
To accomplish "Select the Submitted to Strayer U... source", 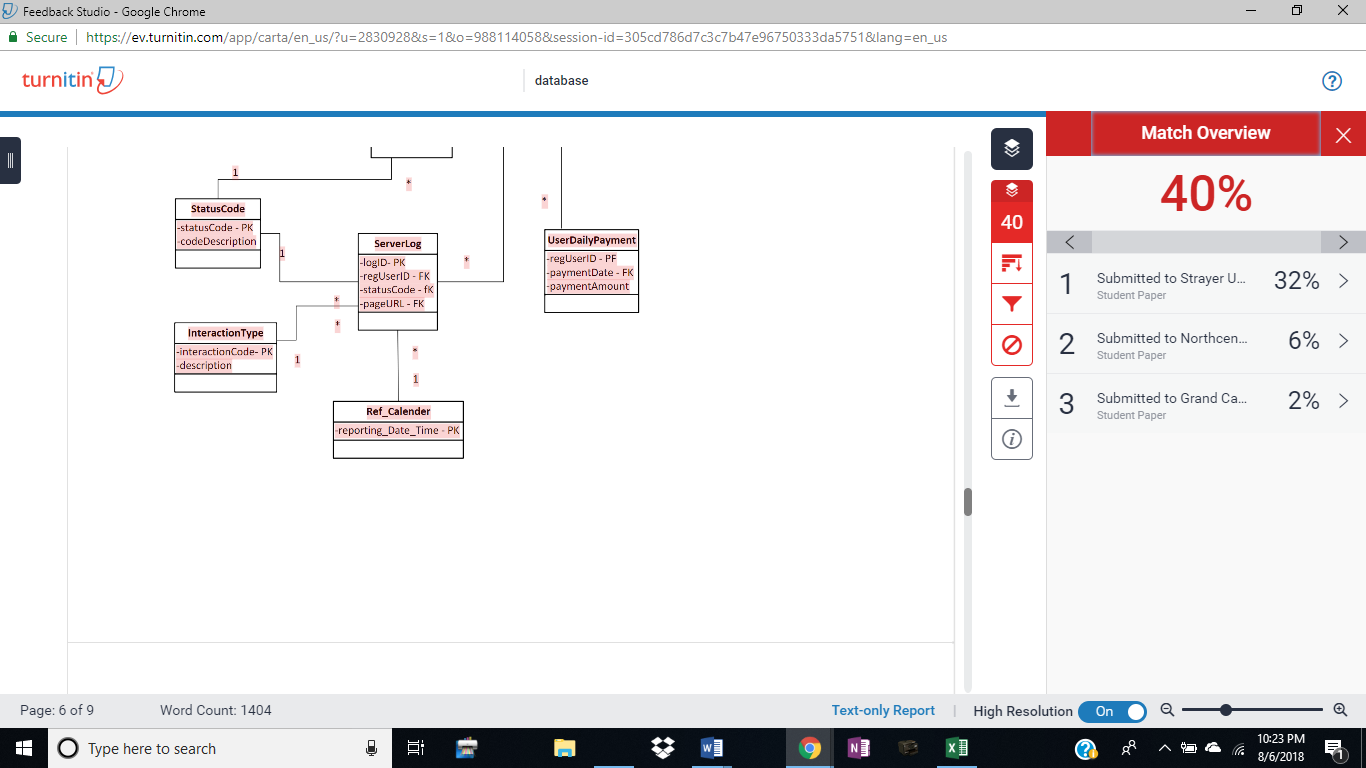I will [x=1171, y=278].
